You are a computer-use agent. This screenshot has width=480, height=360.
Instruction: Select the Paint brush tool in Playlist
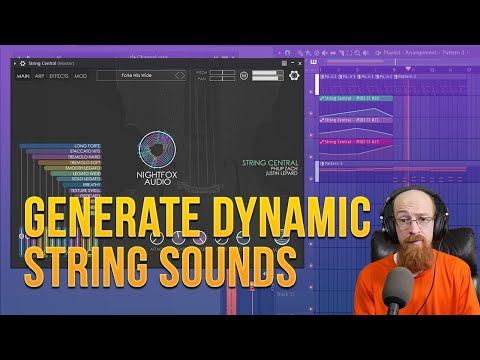click(308, 53)
